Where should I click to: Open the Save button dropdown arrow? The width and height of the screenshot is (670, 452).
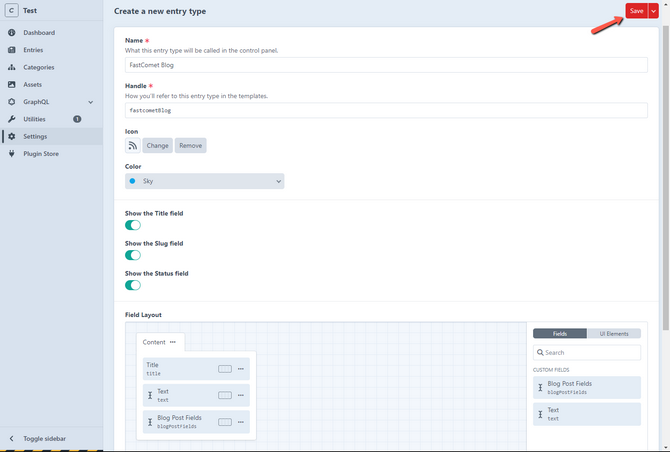pyautogui.click(x=654, y=10)
